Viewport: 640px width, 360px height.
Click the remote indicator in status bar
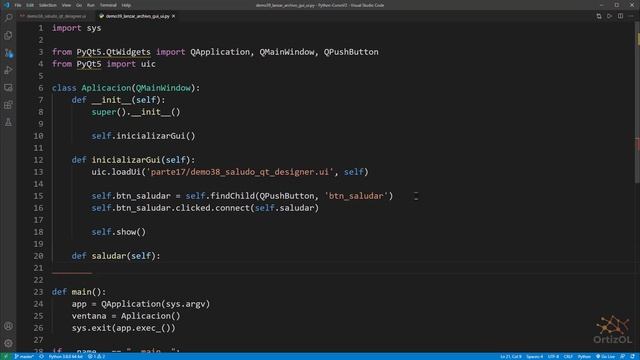6,356
